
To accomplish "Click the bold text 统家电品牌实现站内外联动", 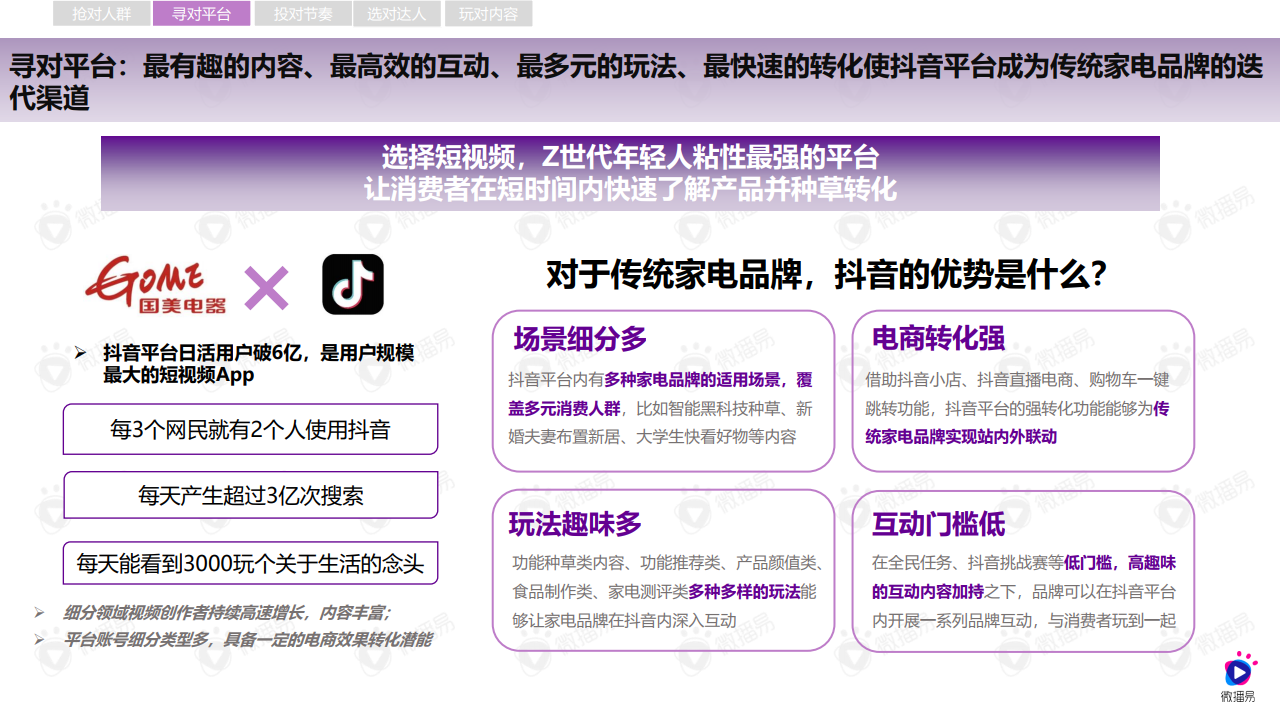I will coord(960,436).
